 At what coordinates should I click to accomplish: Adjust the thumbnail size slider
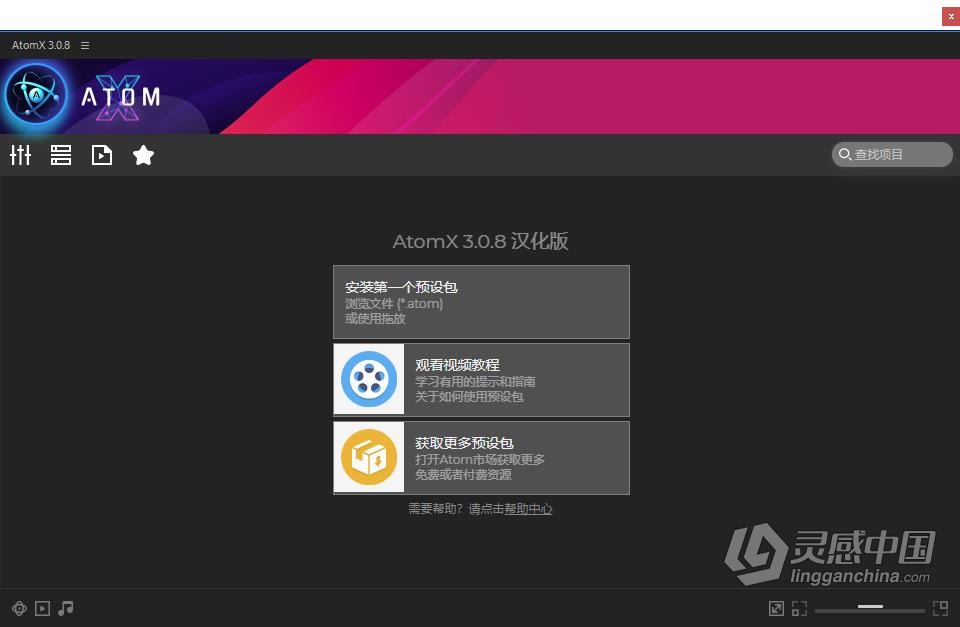[x=869, y=608]
